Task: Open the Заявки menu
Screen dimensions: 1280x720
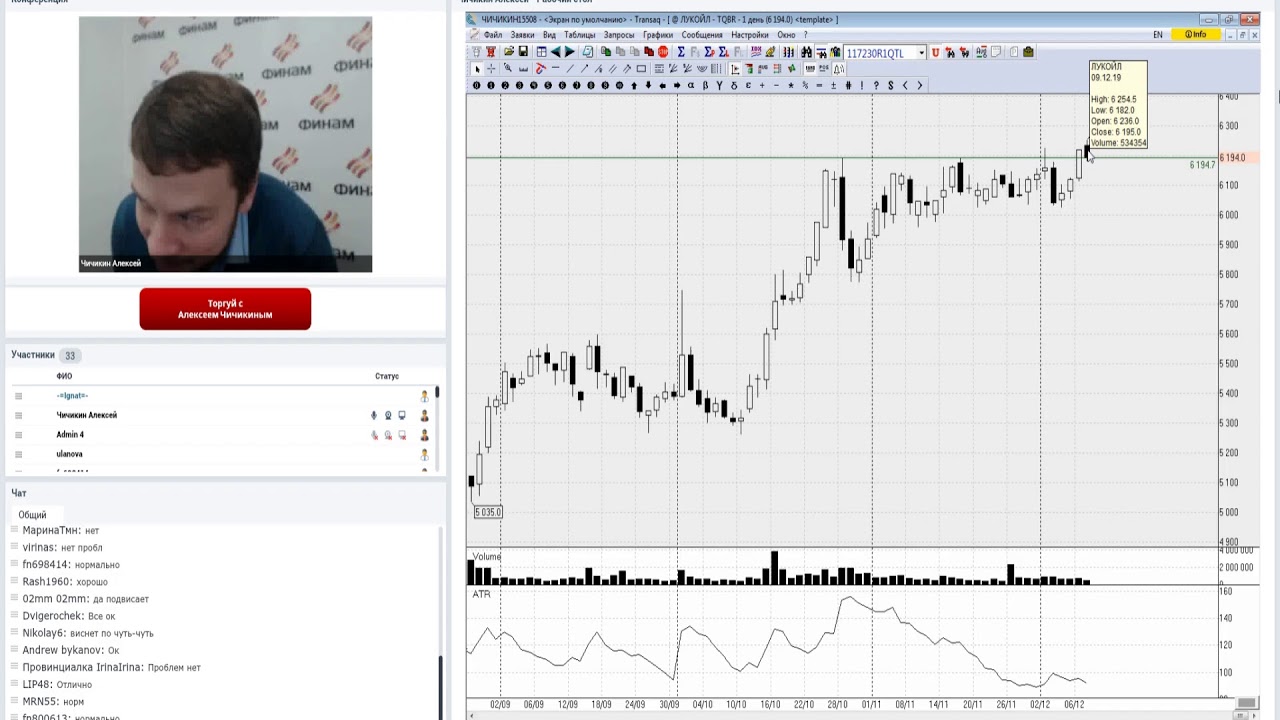Action: (x=522, y=35)
